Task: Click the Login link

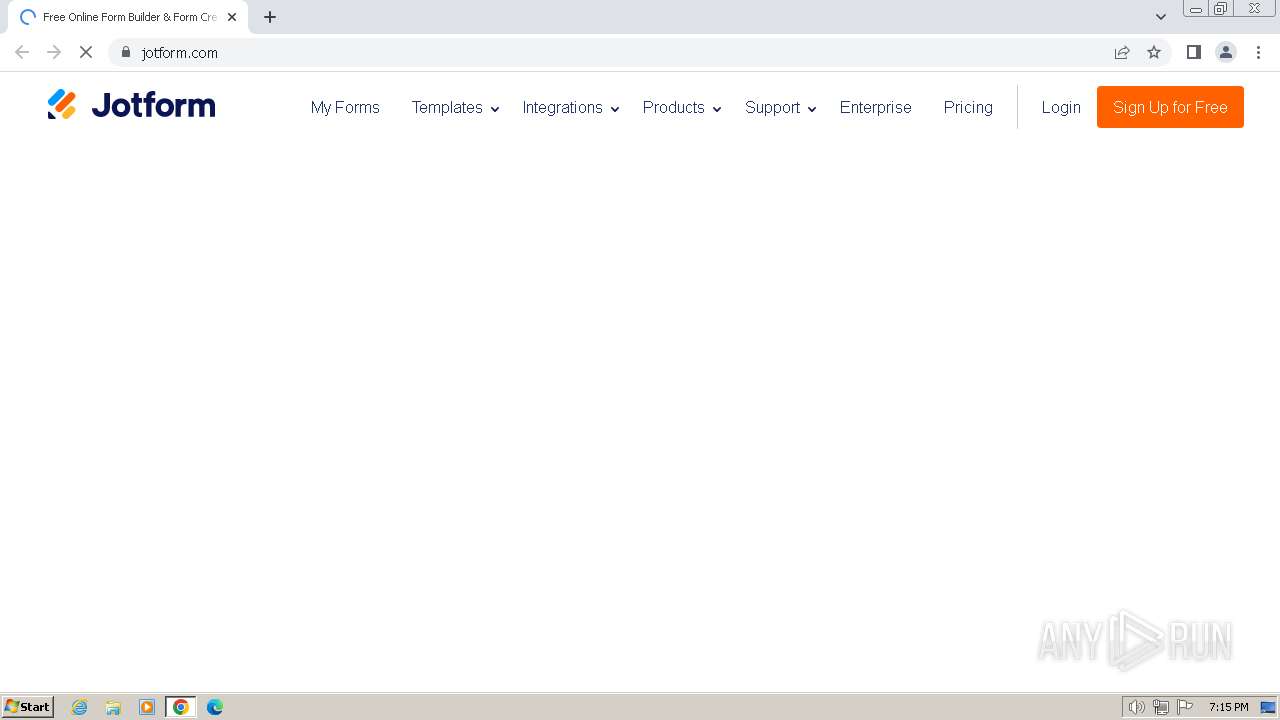Action: (x=1061, y=107)
